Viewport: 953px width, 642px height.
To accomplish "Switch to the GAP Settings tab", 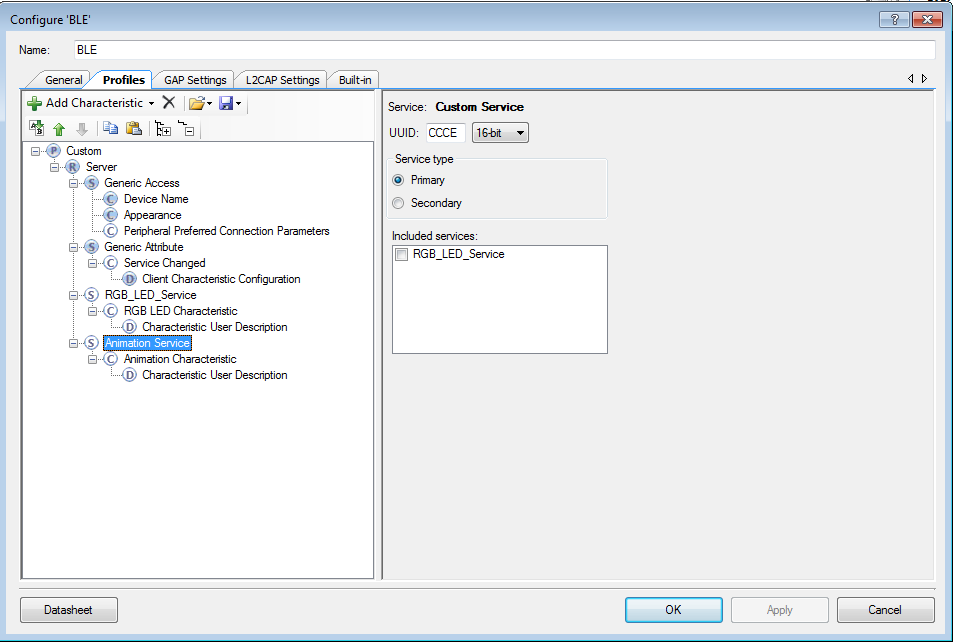I will 195,80.
